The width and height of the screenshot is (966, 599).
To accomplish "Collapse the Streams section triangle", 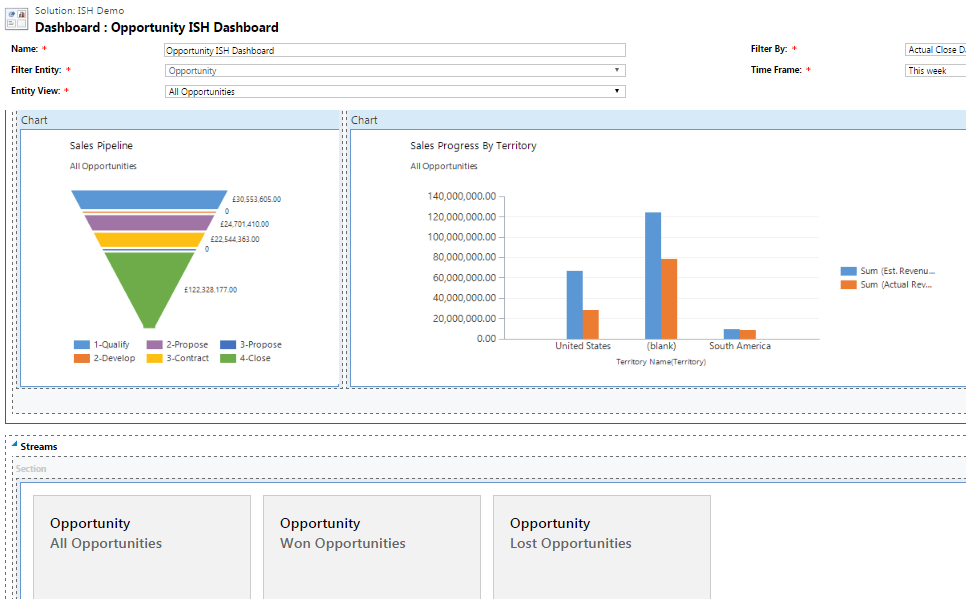I will 14,444.
